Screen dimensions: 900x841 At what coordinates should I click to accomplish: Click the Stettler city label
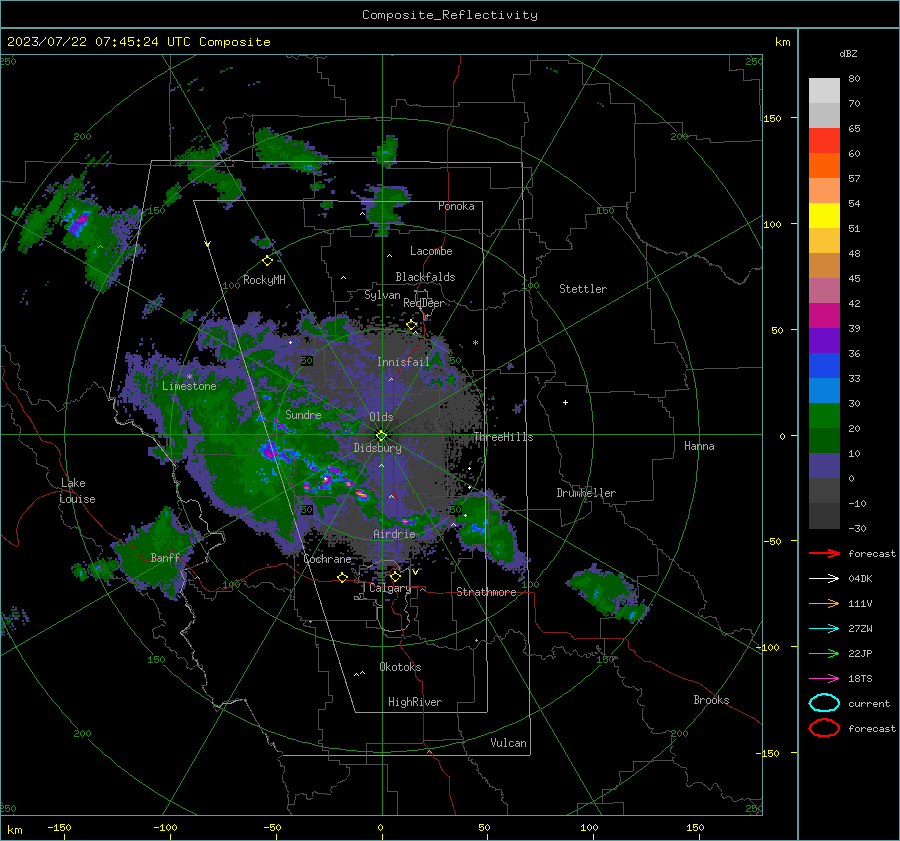583,289
